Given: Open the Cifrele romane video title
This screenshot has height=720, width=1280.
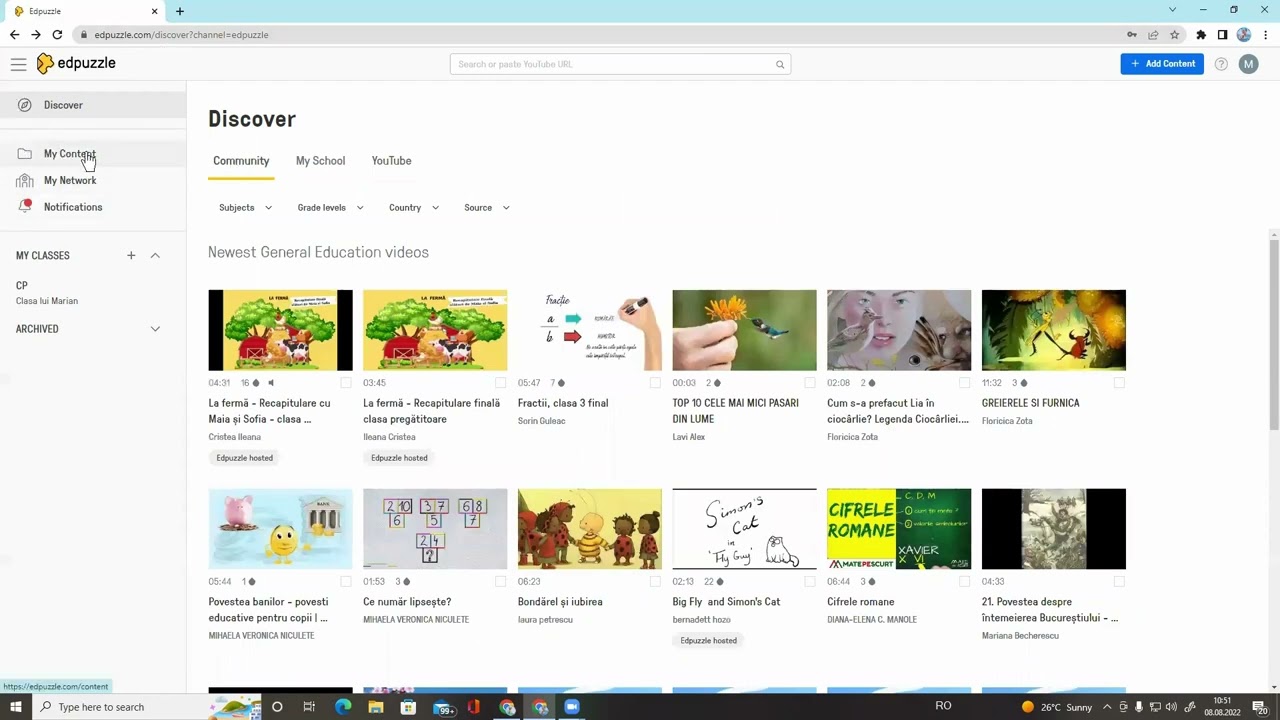Looking at the screenshot, I should click(x=861, y=602).
